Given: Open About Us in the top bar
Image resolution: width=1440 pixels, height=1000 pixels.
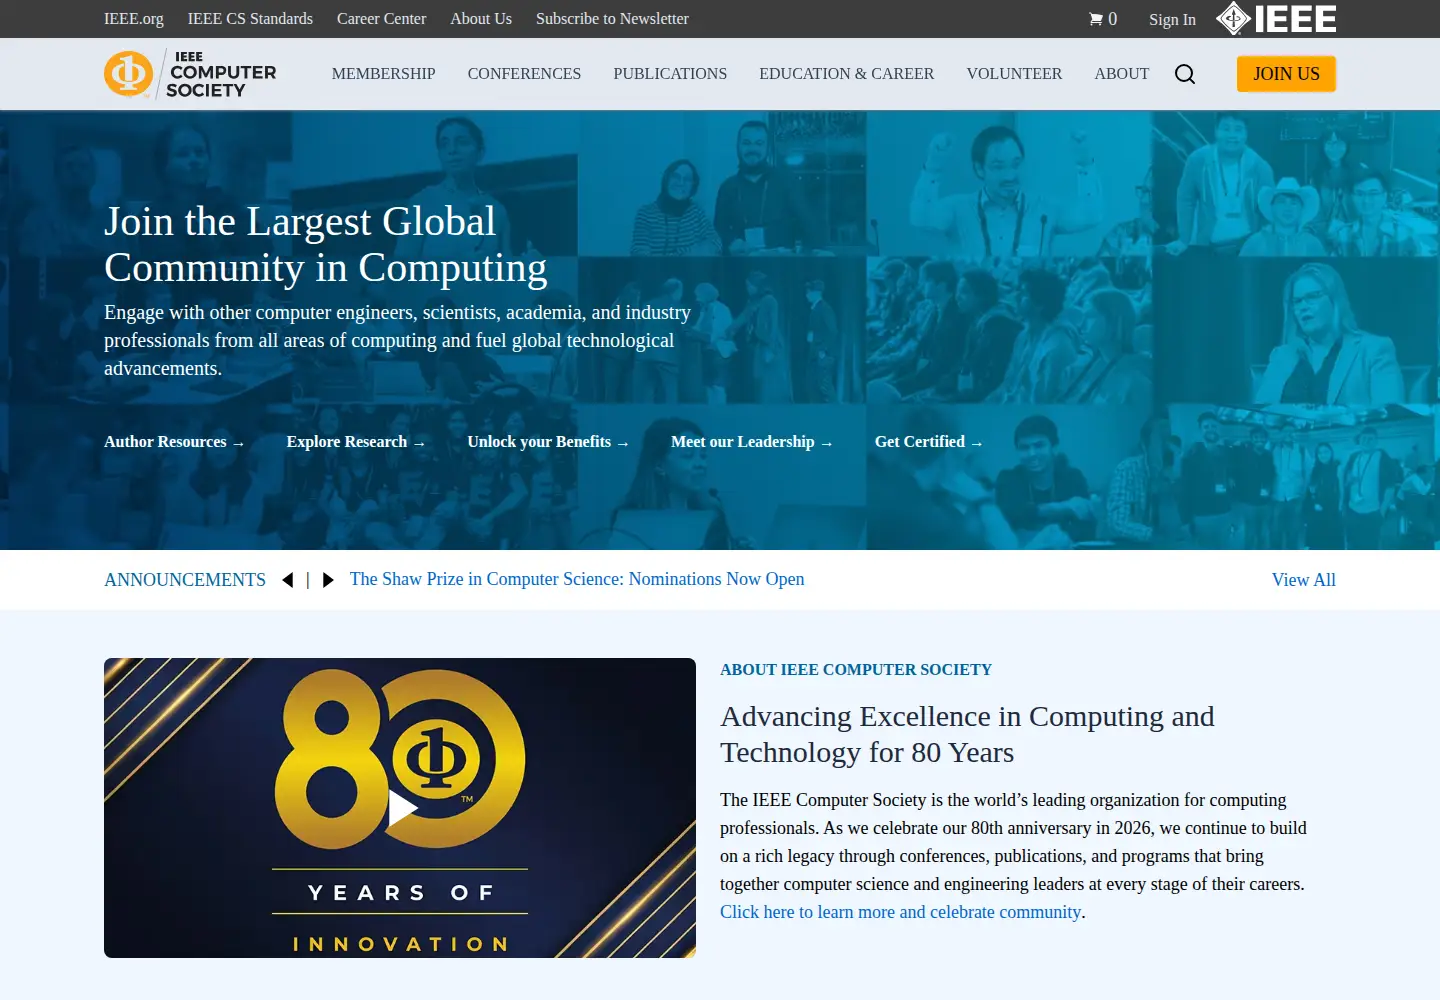Looking at the screenshot, I should pyautogui.click(x=481, y=19).
